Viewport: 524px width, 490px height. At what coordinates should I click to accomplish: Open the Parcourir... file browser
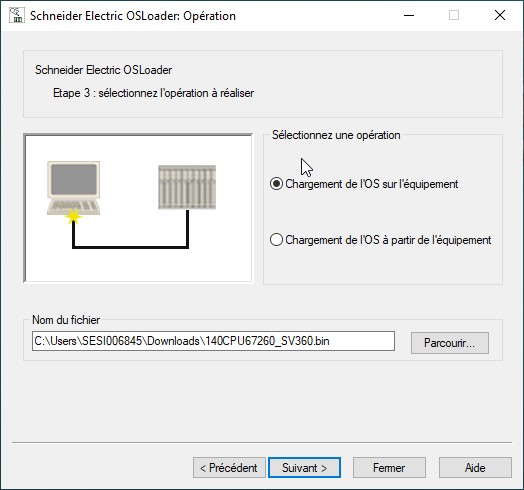click(x=450, y=343)
